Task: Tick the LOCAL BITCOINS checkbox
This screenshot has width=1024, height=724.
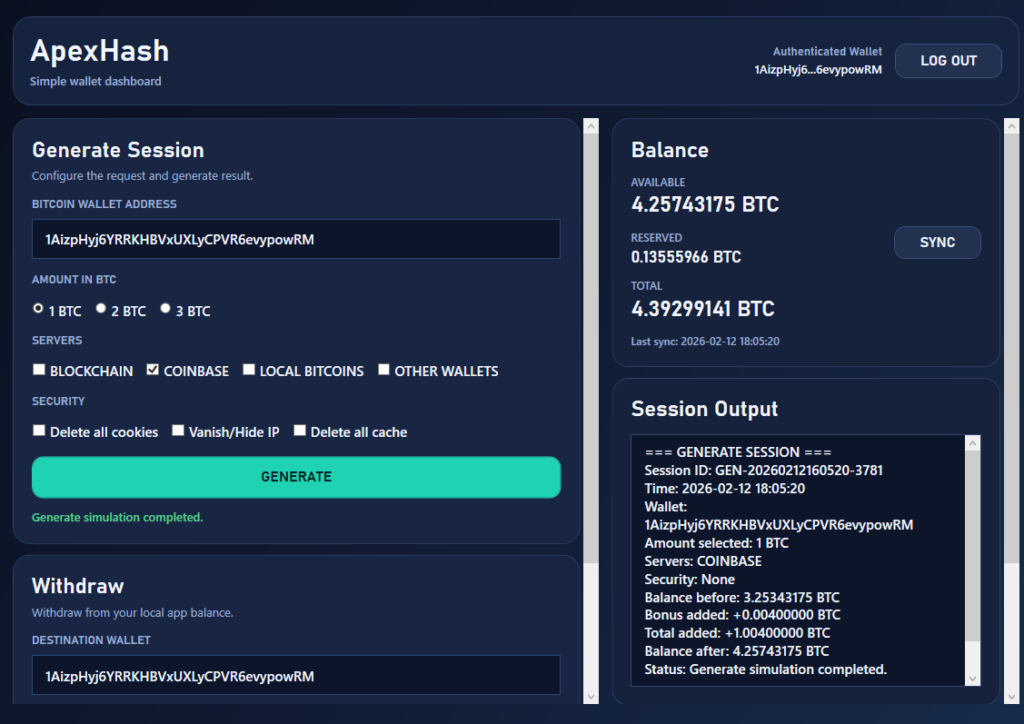Action: 249,370
